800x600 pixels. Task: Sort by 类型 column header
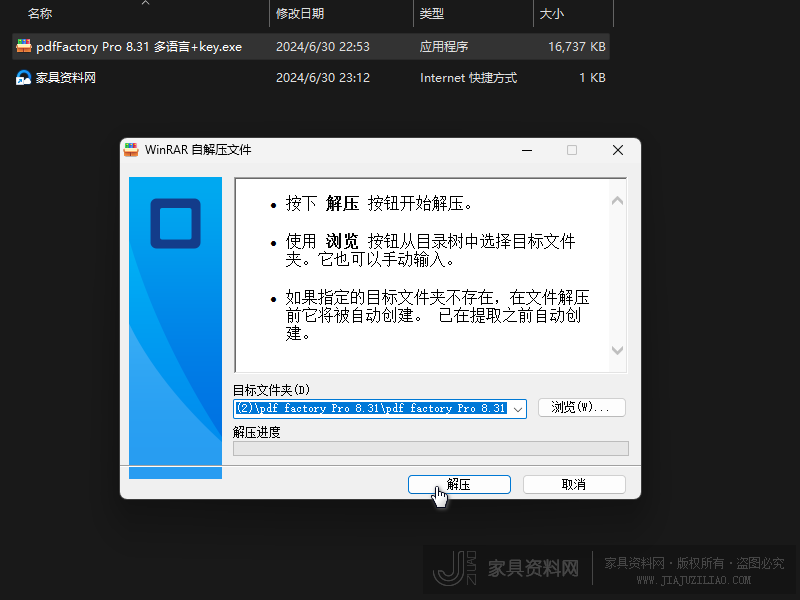tap(432, 13)
